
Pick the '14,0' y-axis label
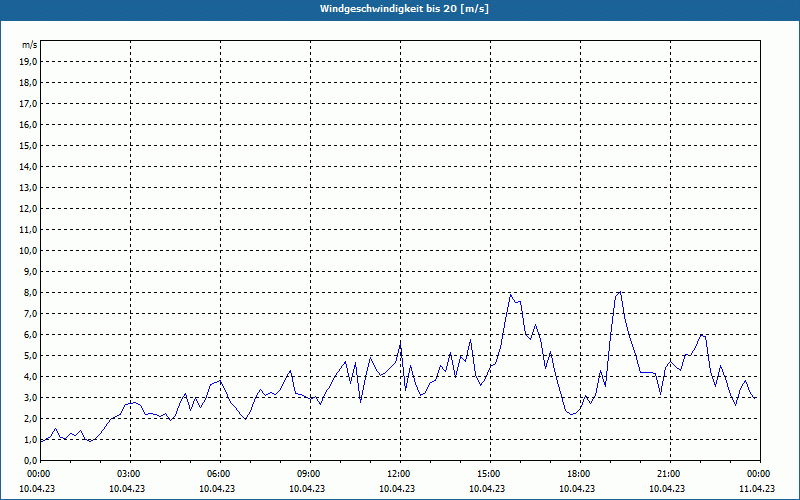click(x=29, y=166)
